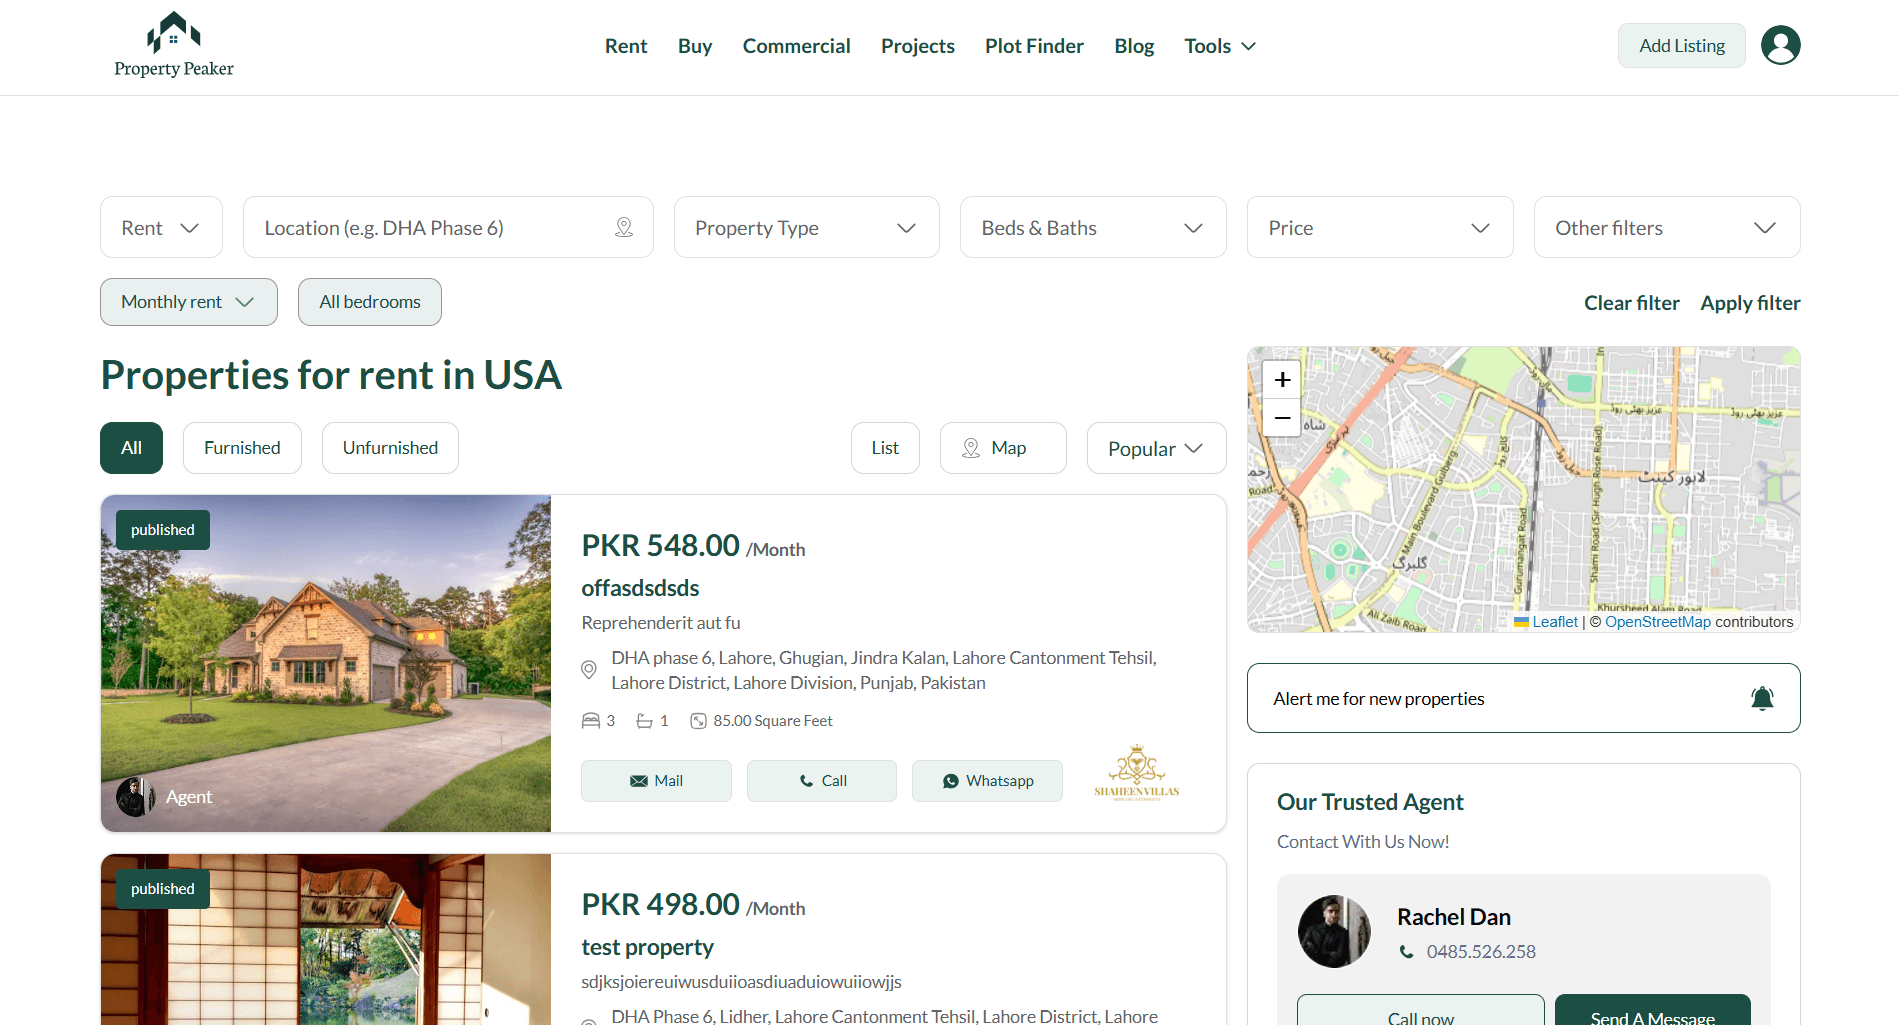The width and height of the screenshot is (1899, 1025).
Task: Click the Location search input field
Action: tap(448, 227)
